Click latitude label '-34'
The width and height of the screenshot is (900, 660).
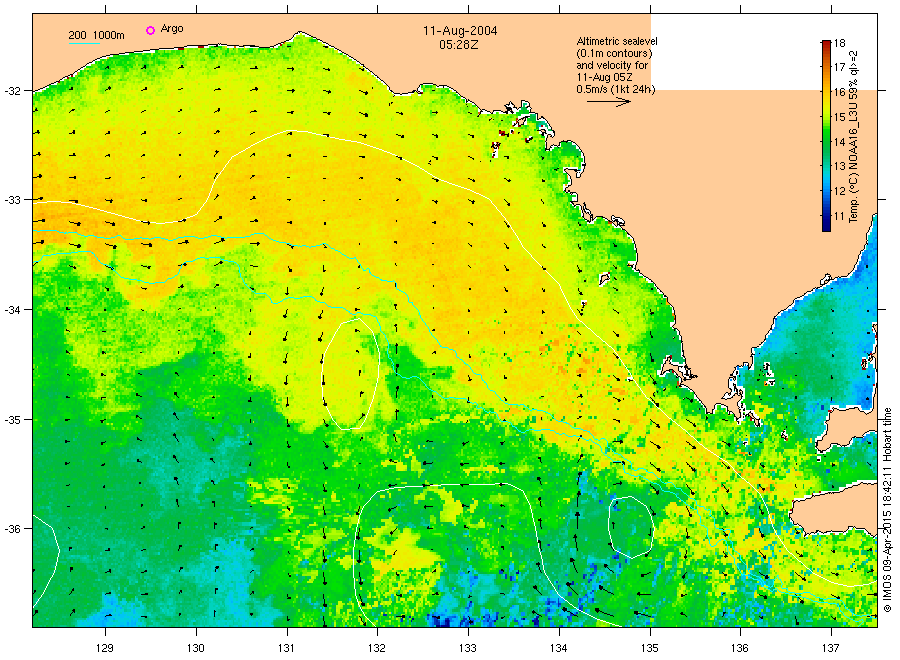tap(13, 310)
